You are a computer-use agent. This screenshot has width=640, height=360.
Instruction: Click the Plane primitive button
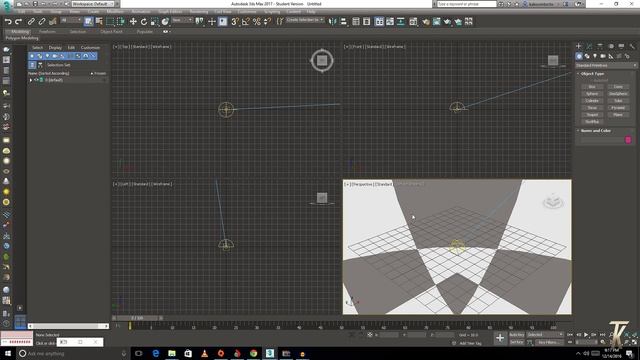click(618, 115)
